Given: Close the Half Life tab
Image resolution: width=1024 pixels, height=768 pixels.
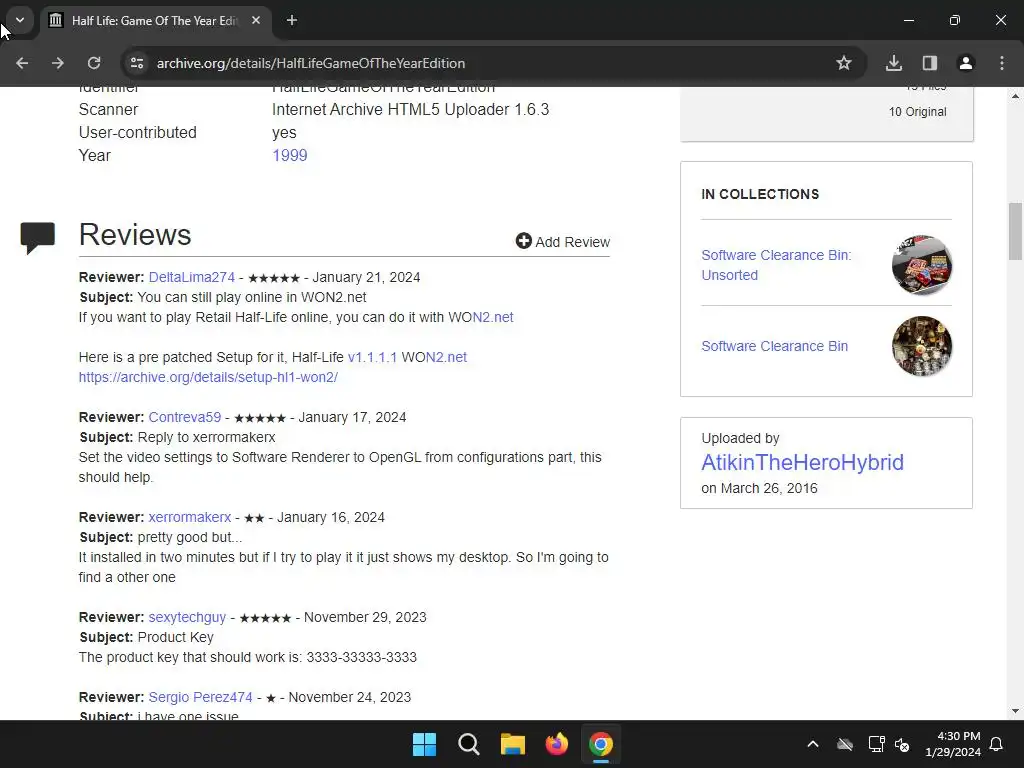Looking at the screenshot, I should click(x=256, y=20).
